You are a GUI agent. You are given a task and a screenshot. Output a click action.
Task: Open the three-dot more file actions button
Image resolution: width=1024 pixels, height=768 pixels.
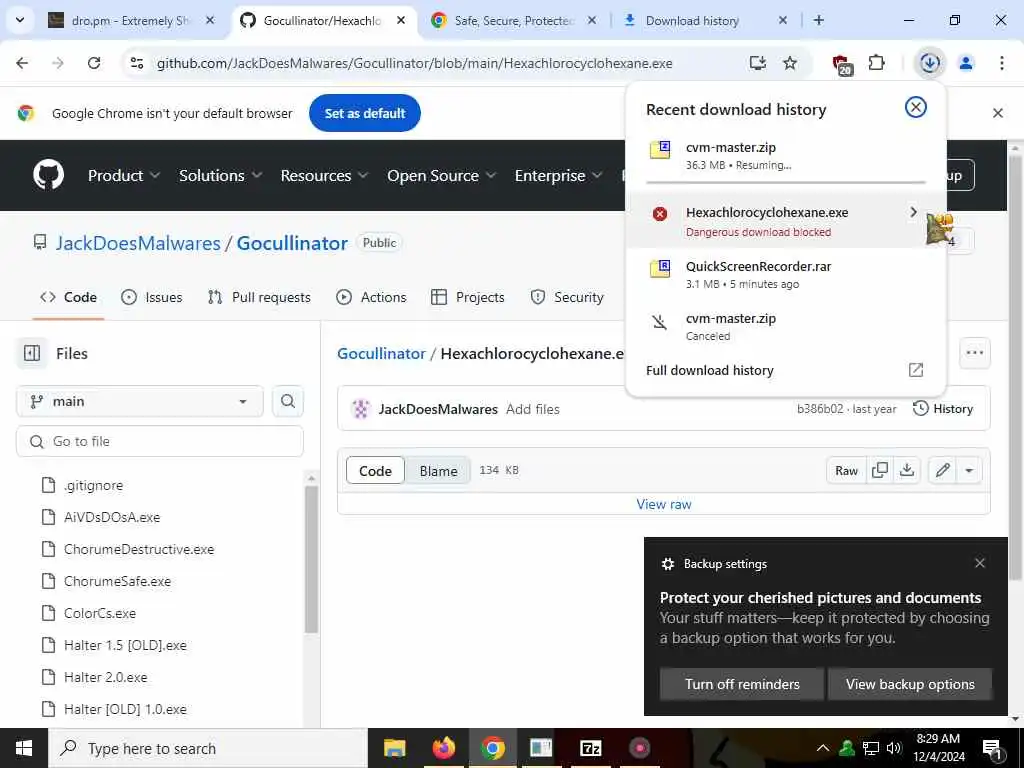(974, 353)
